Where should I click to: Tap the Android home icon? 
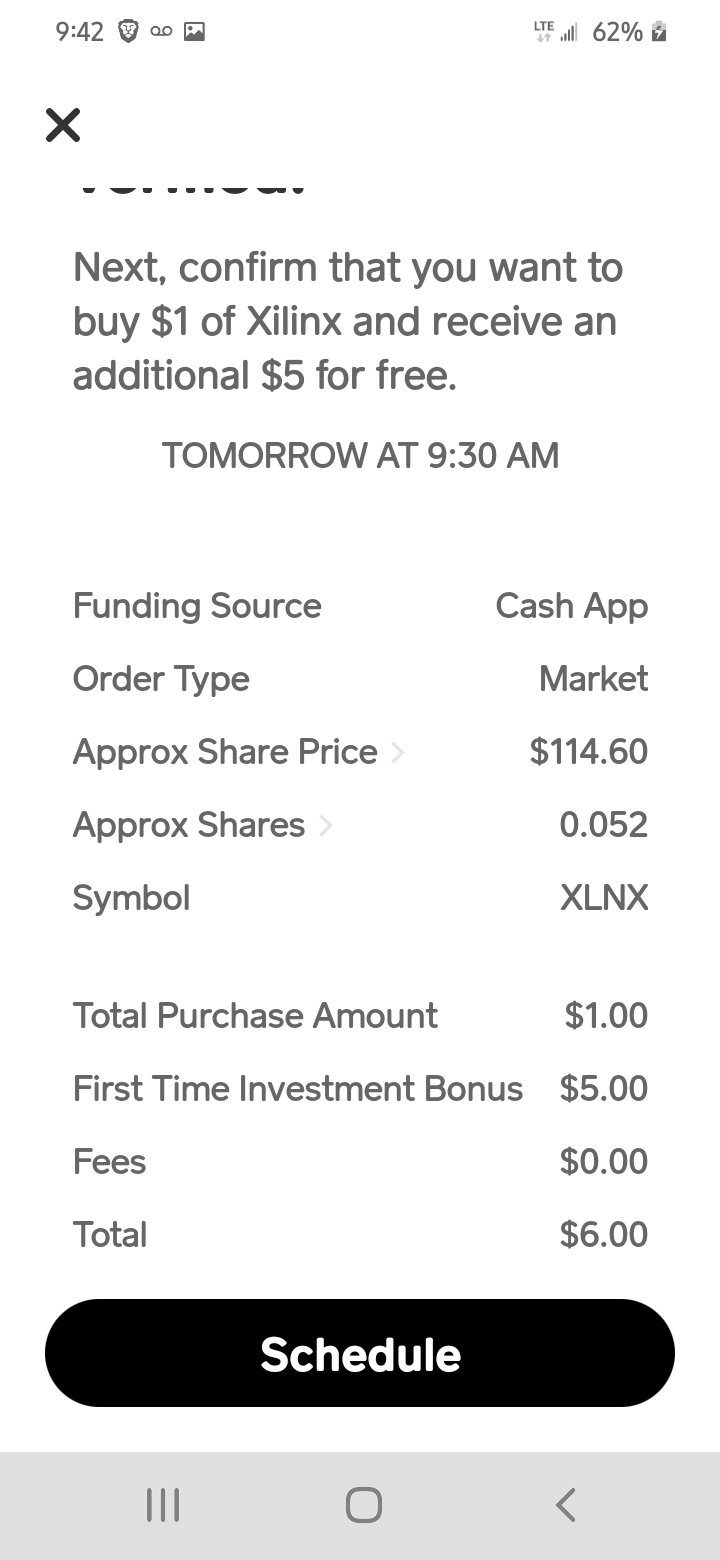coord(363,1504)
